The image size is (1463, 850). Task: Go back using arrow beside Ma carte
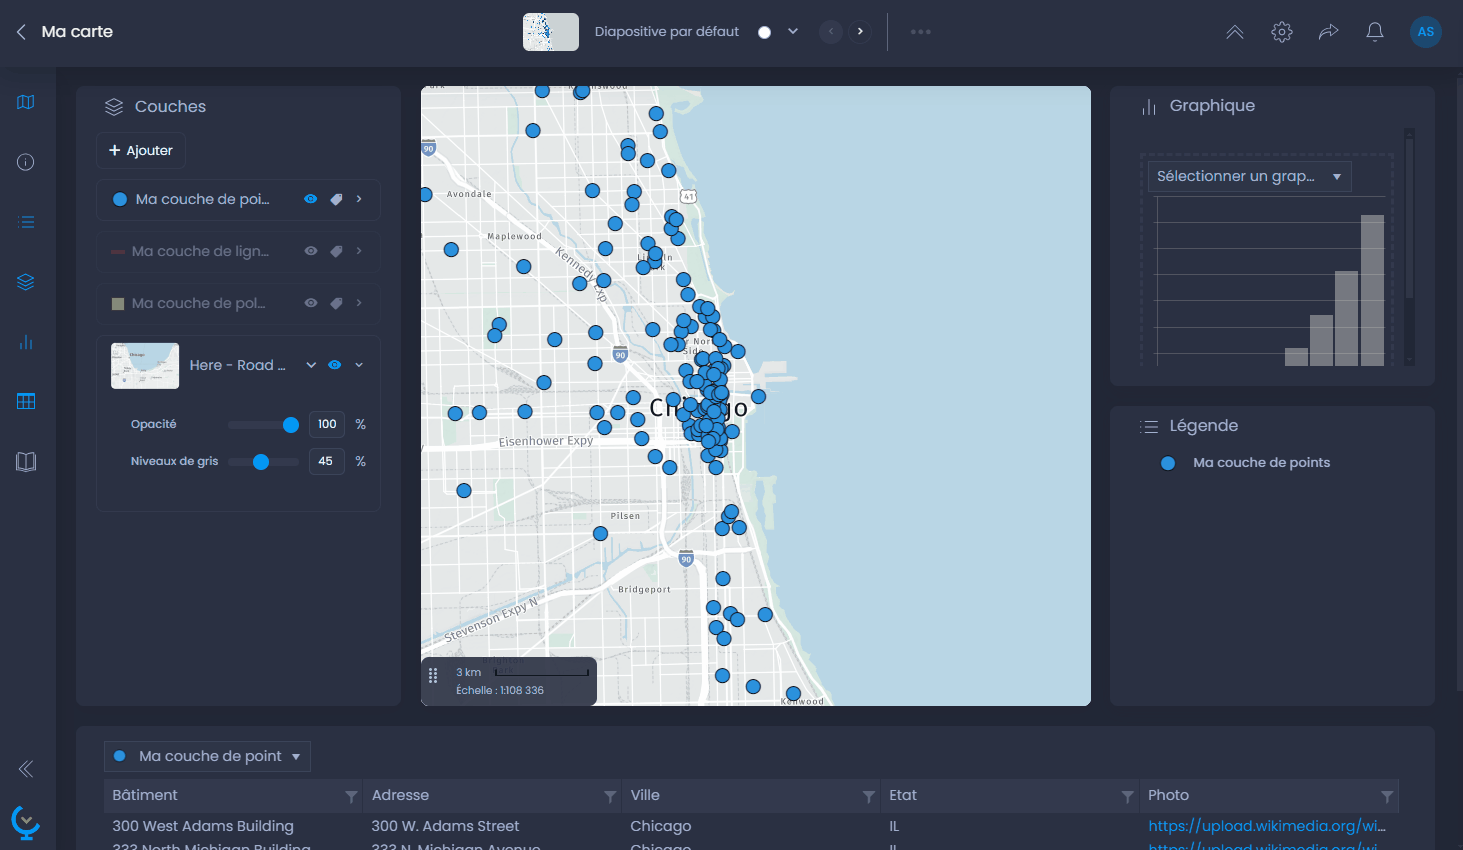click(21, 32)
